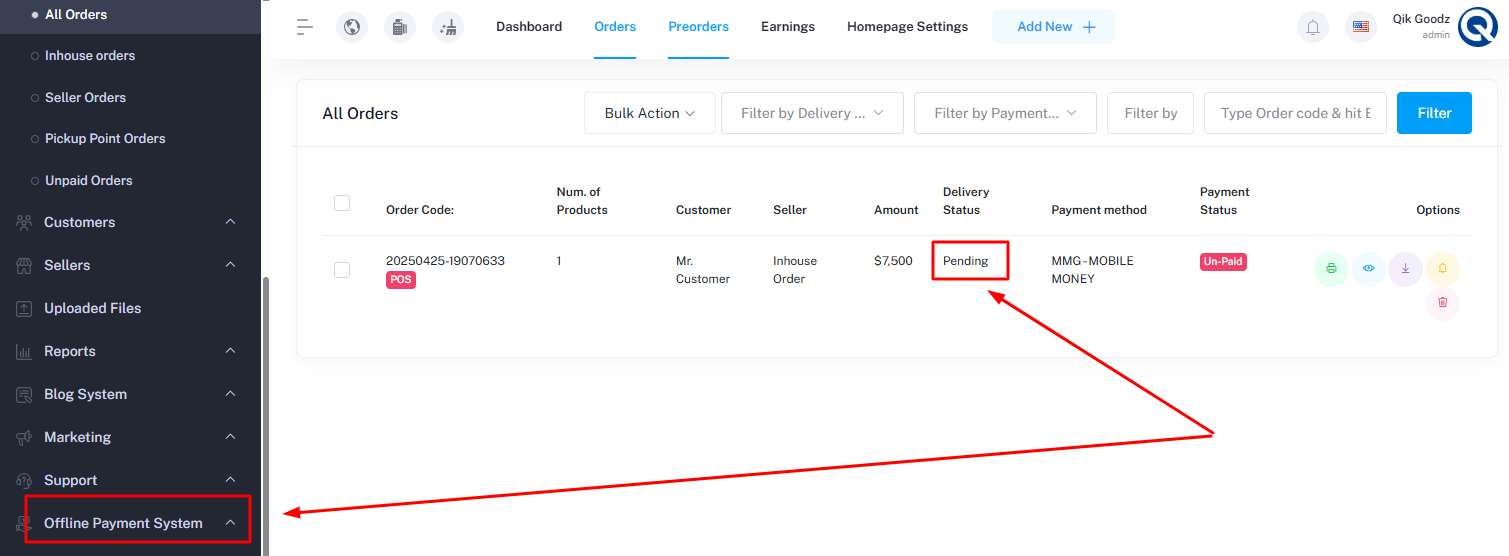Click the blue Filter button
Image resolution: width=1509 pixels, height=556 pixels.
pos(1434,113)
